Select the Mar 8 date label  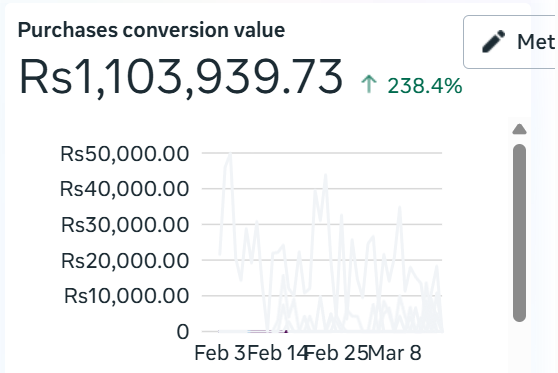(x=395, y=353)
